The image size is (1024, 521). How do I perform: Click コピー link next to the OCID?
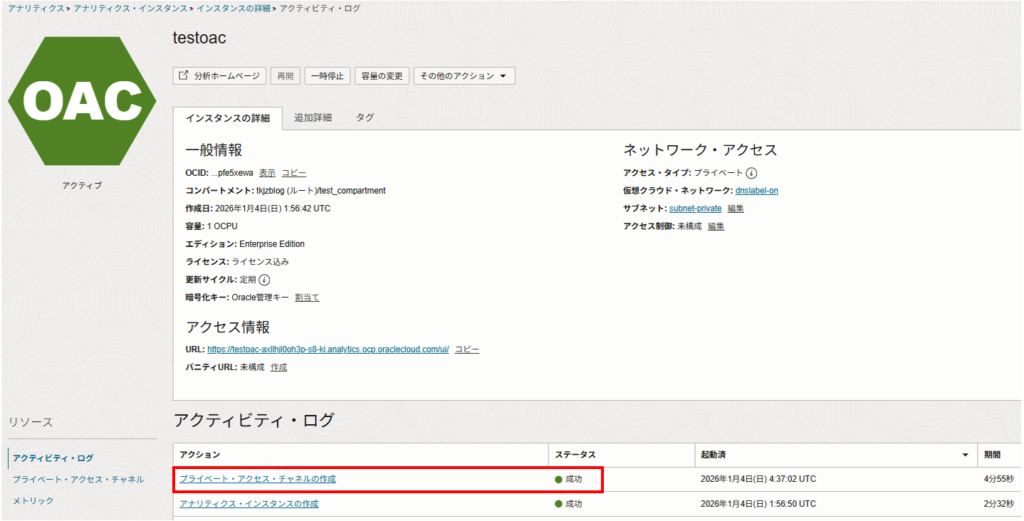294,173
